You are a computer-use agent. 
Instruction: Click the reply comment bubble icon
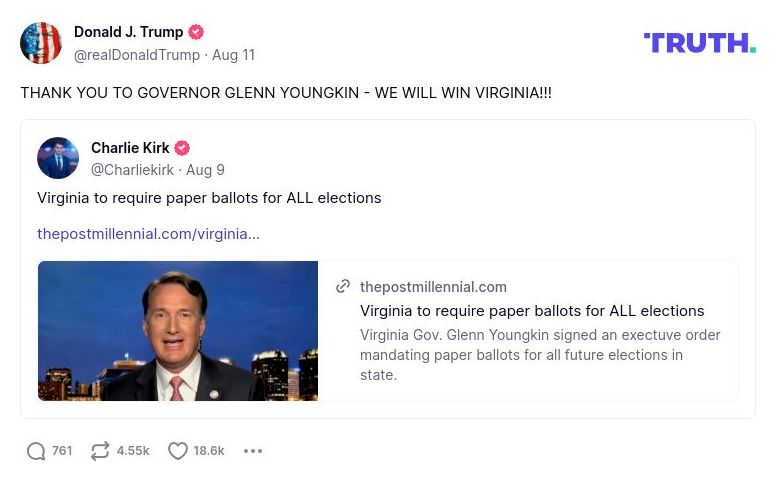coord(36,451)
